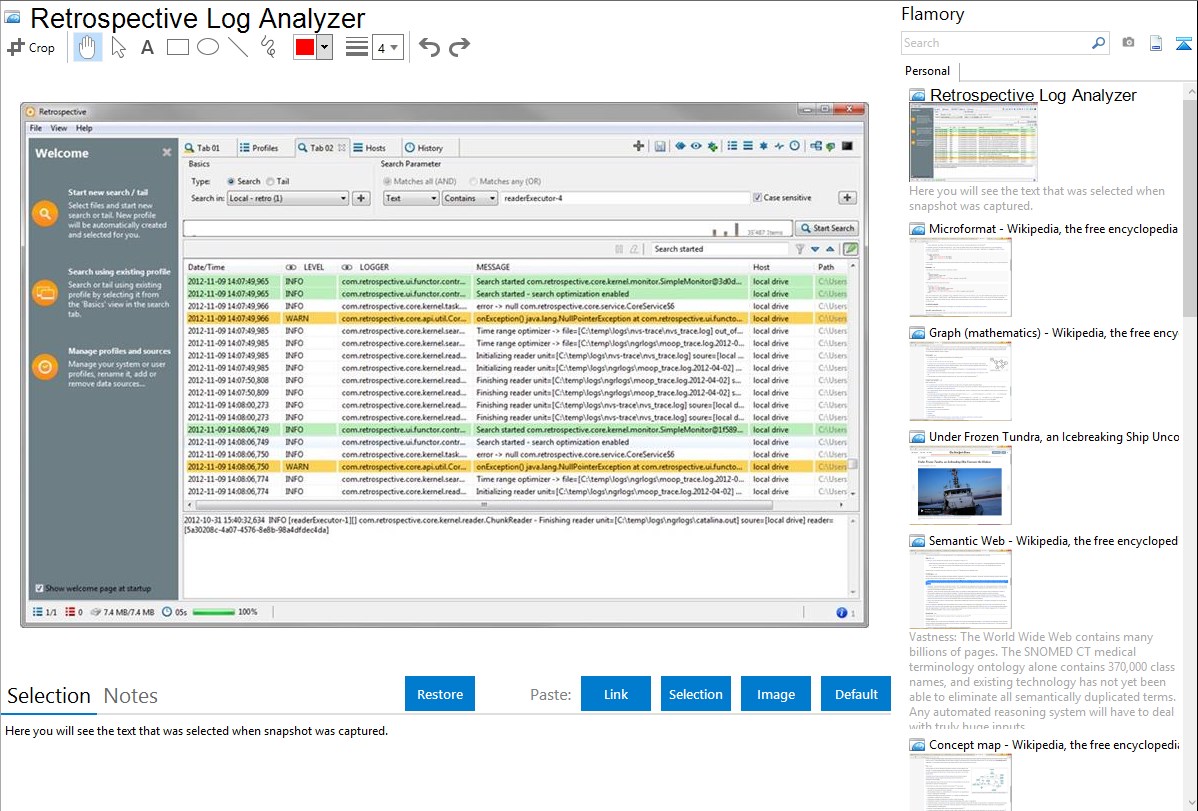
Task: Open the Semantic Web snapshot thumbnail
Action: coord(960,589)
